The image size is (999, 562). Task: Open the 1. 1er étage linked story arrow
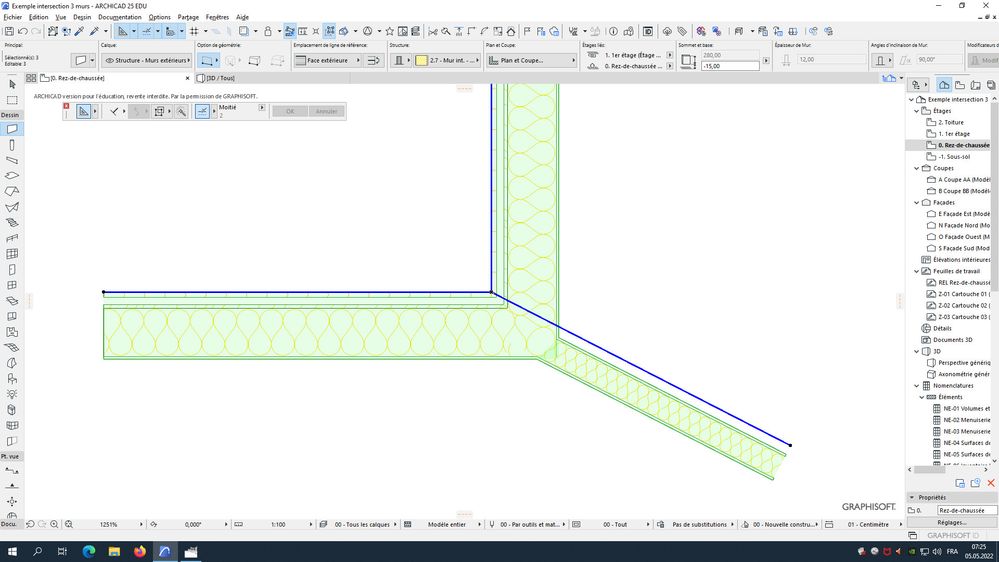(669, 55)
